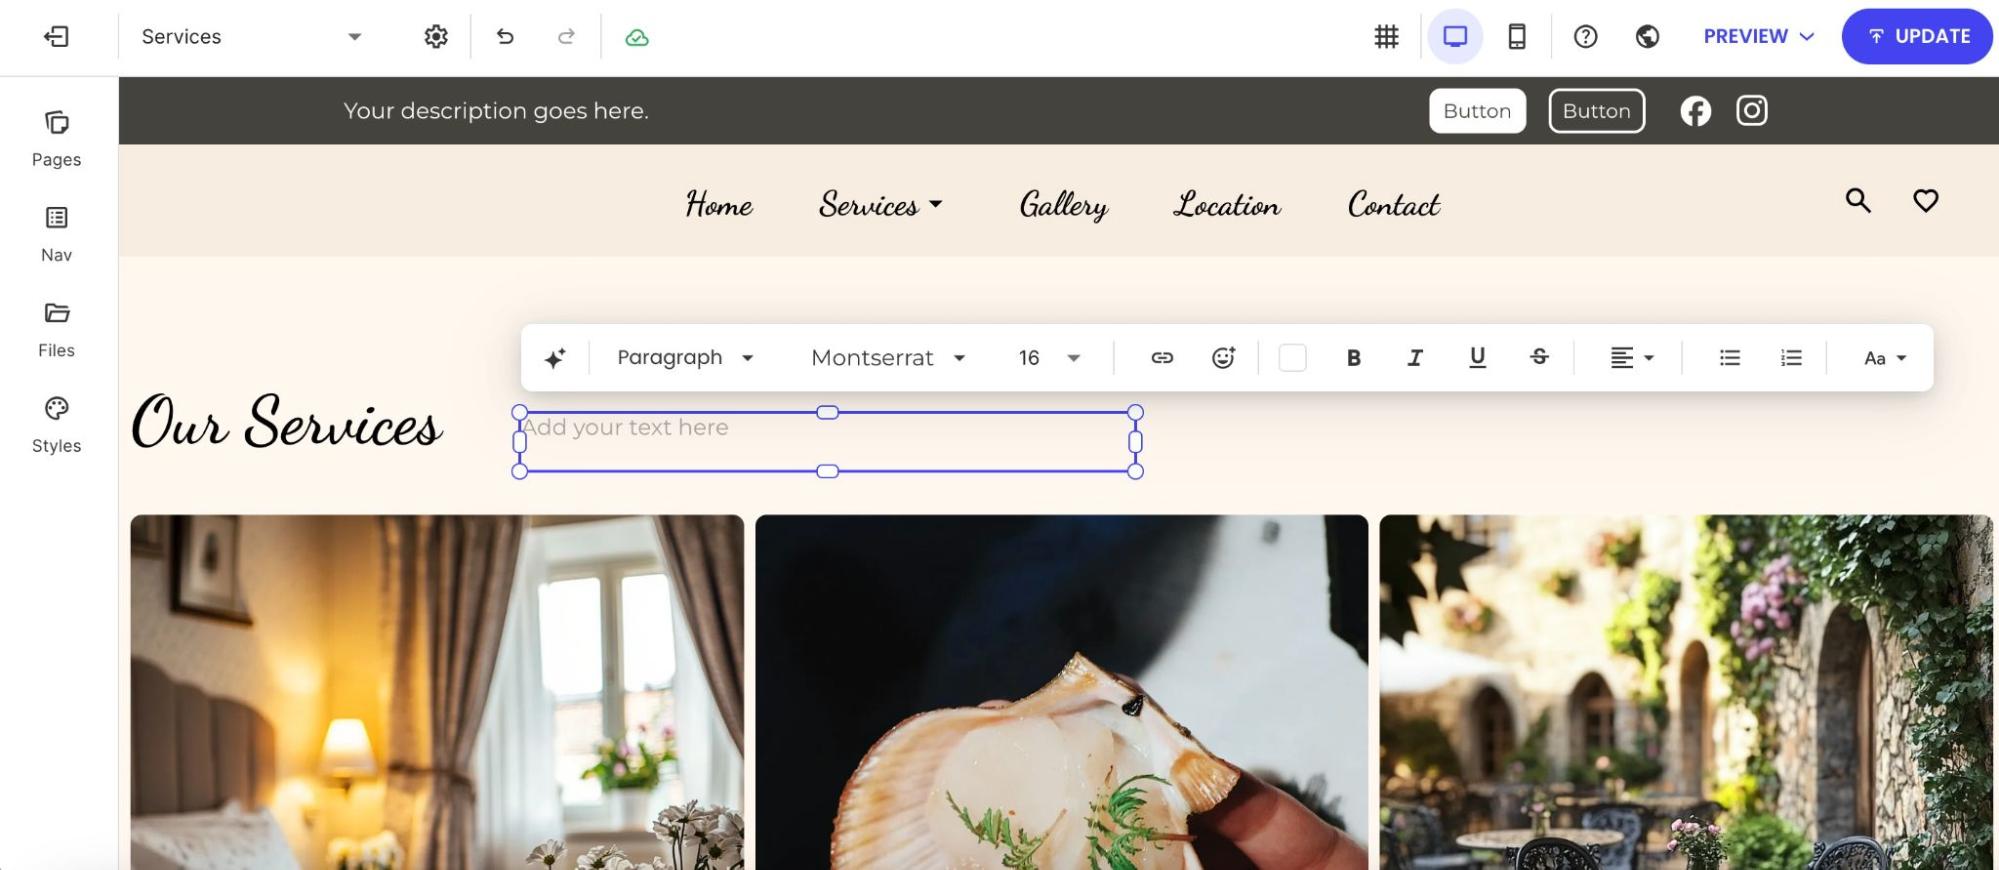Image resolution: width=1999 pixels, height=870 pixels.
Task: Toggle italic formatting
Action: tap(1415, 358)
